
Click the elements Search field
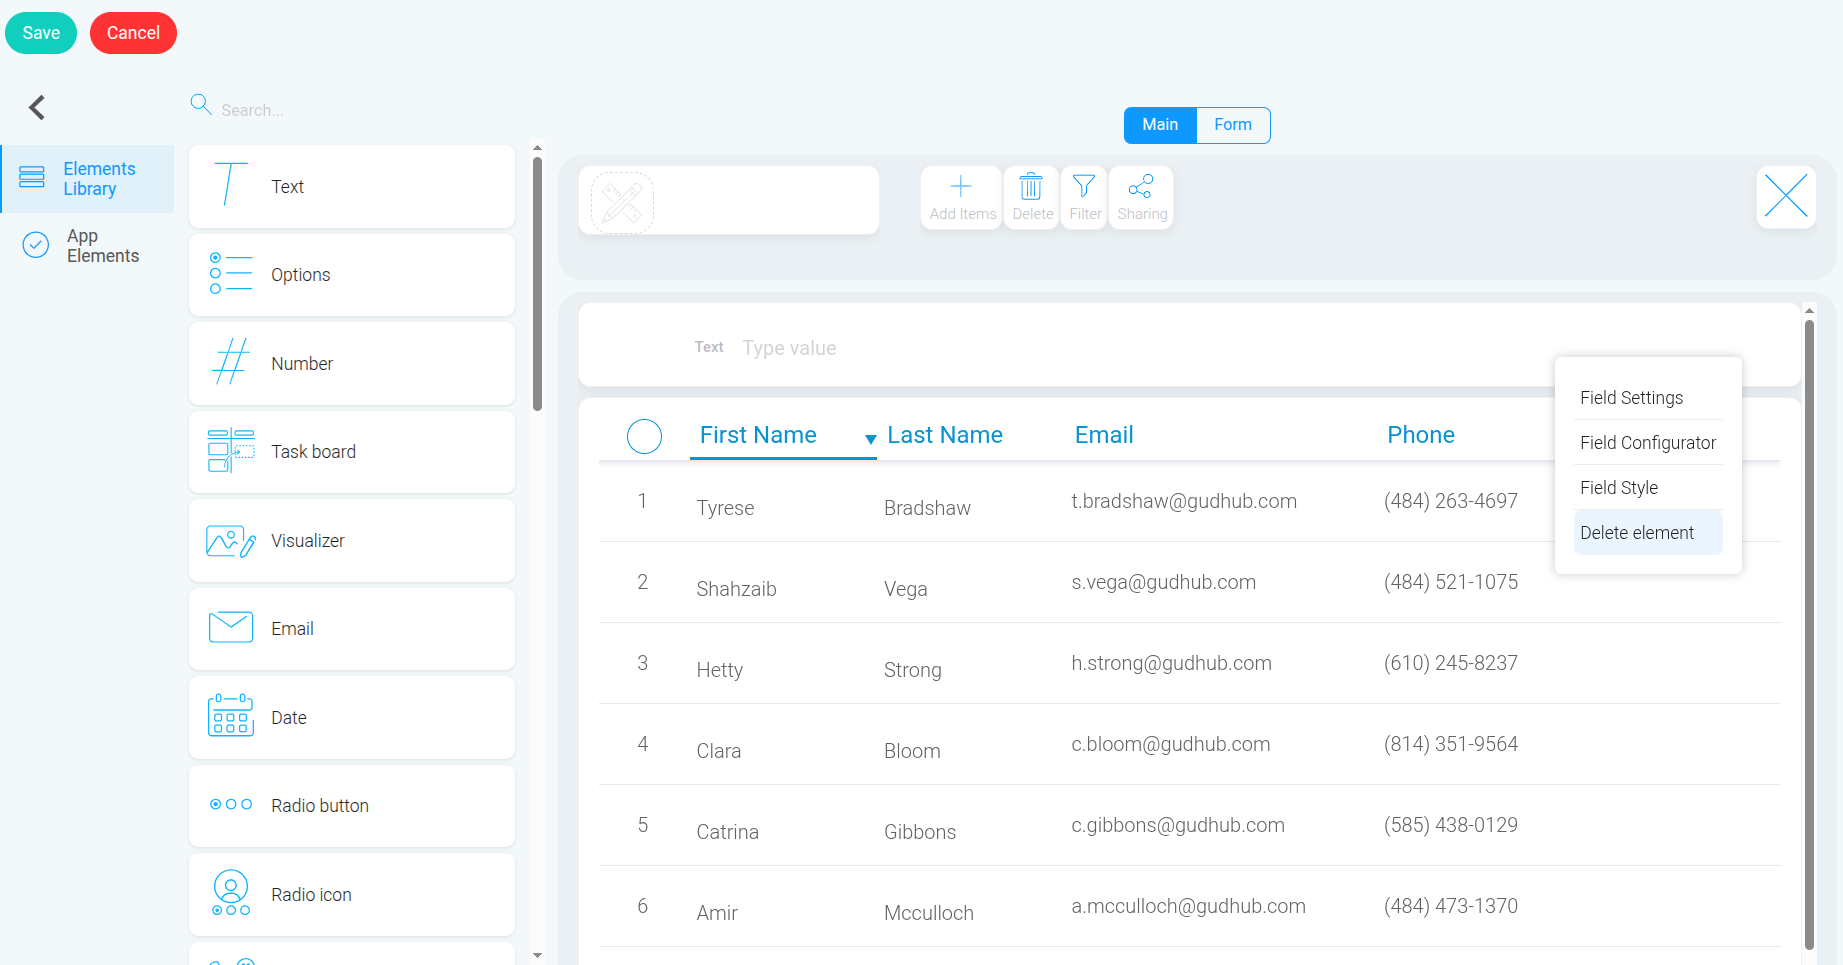[365, 110]
